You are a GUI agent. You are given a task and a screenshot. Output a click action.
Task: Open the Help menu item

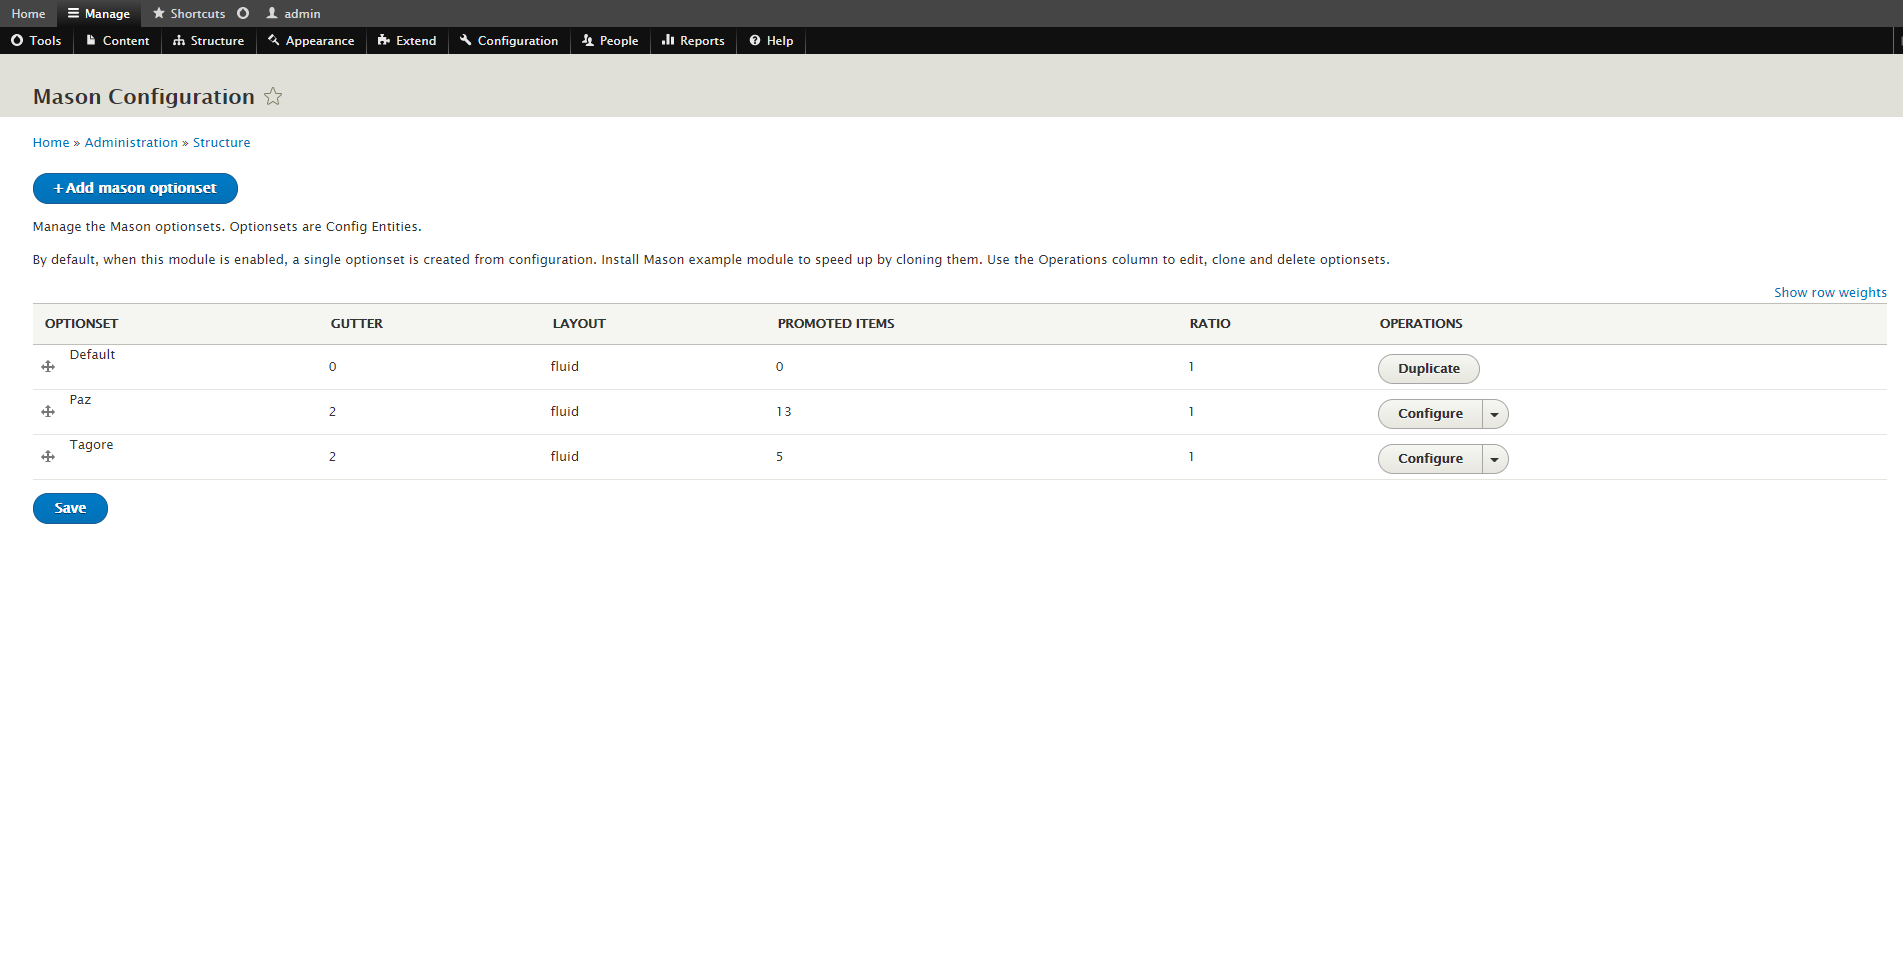[771, 41]
